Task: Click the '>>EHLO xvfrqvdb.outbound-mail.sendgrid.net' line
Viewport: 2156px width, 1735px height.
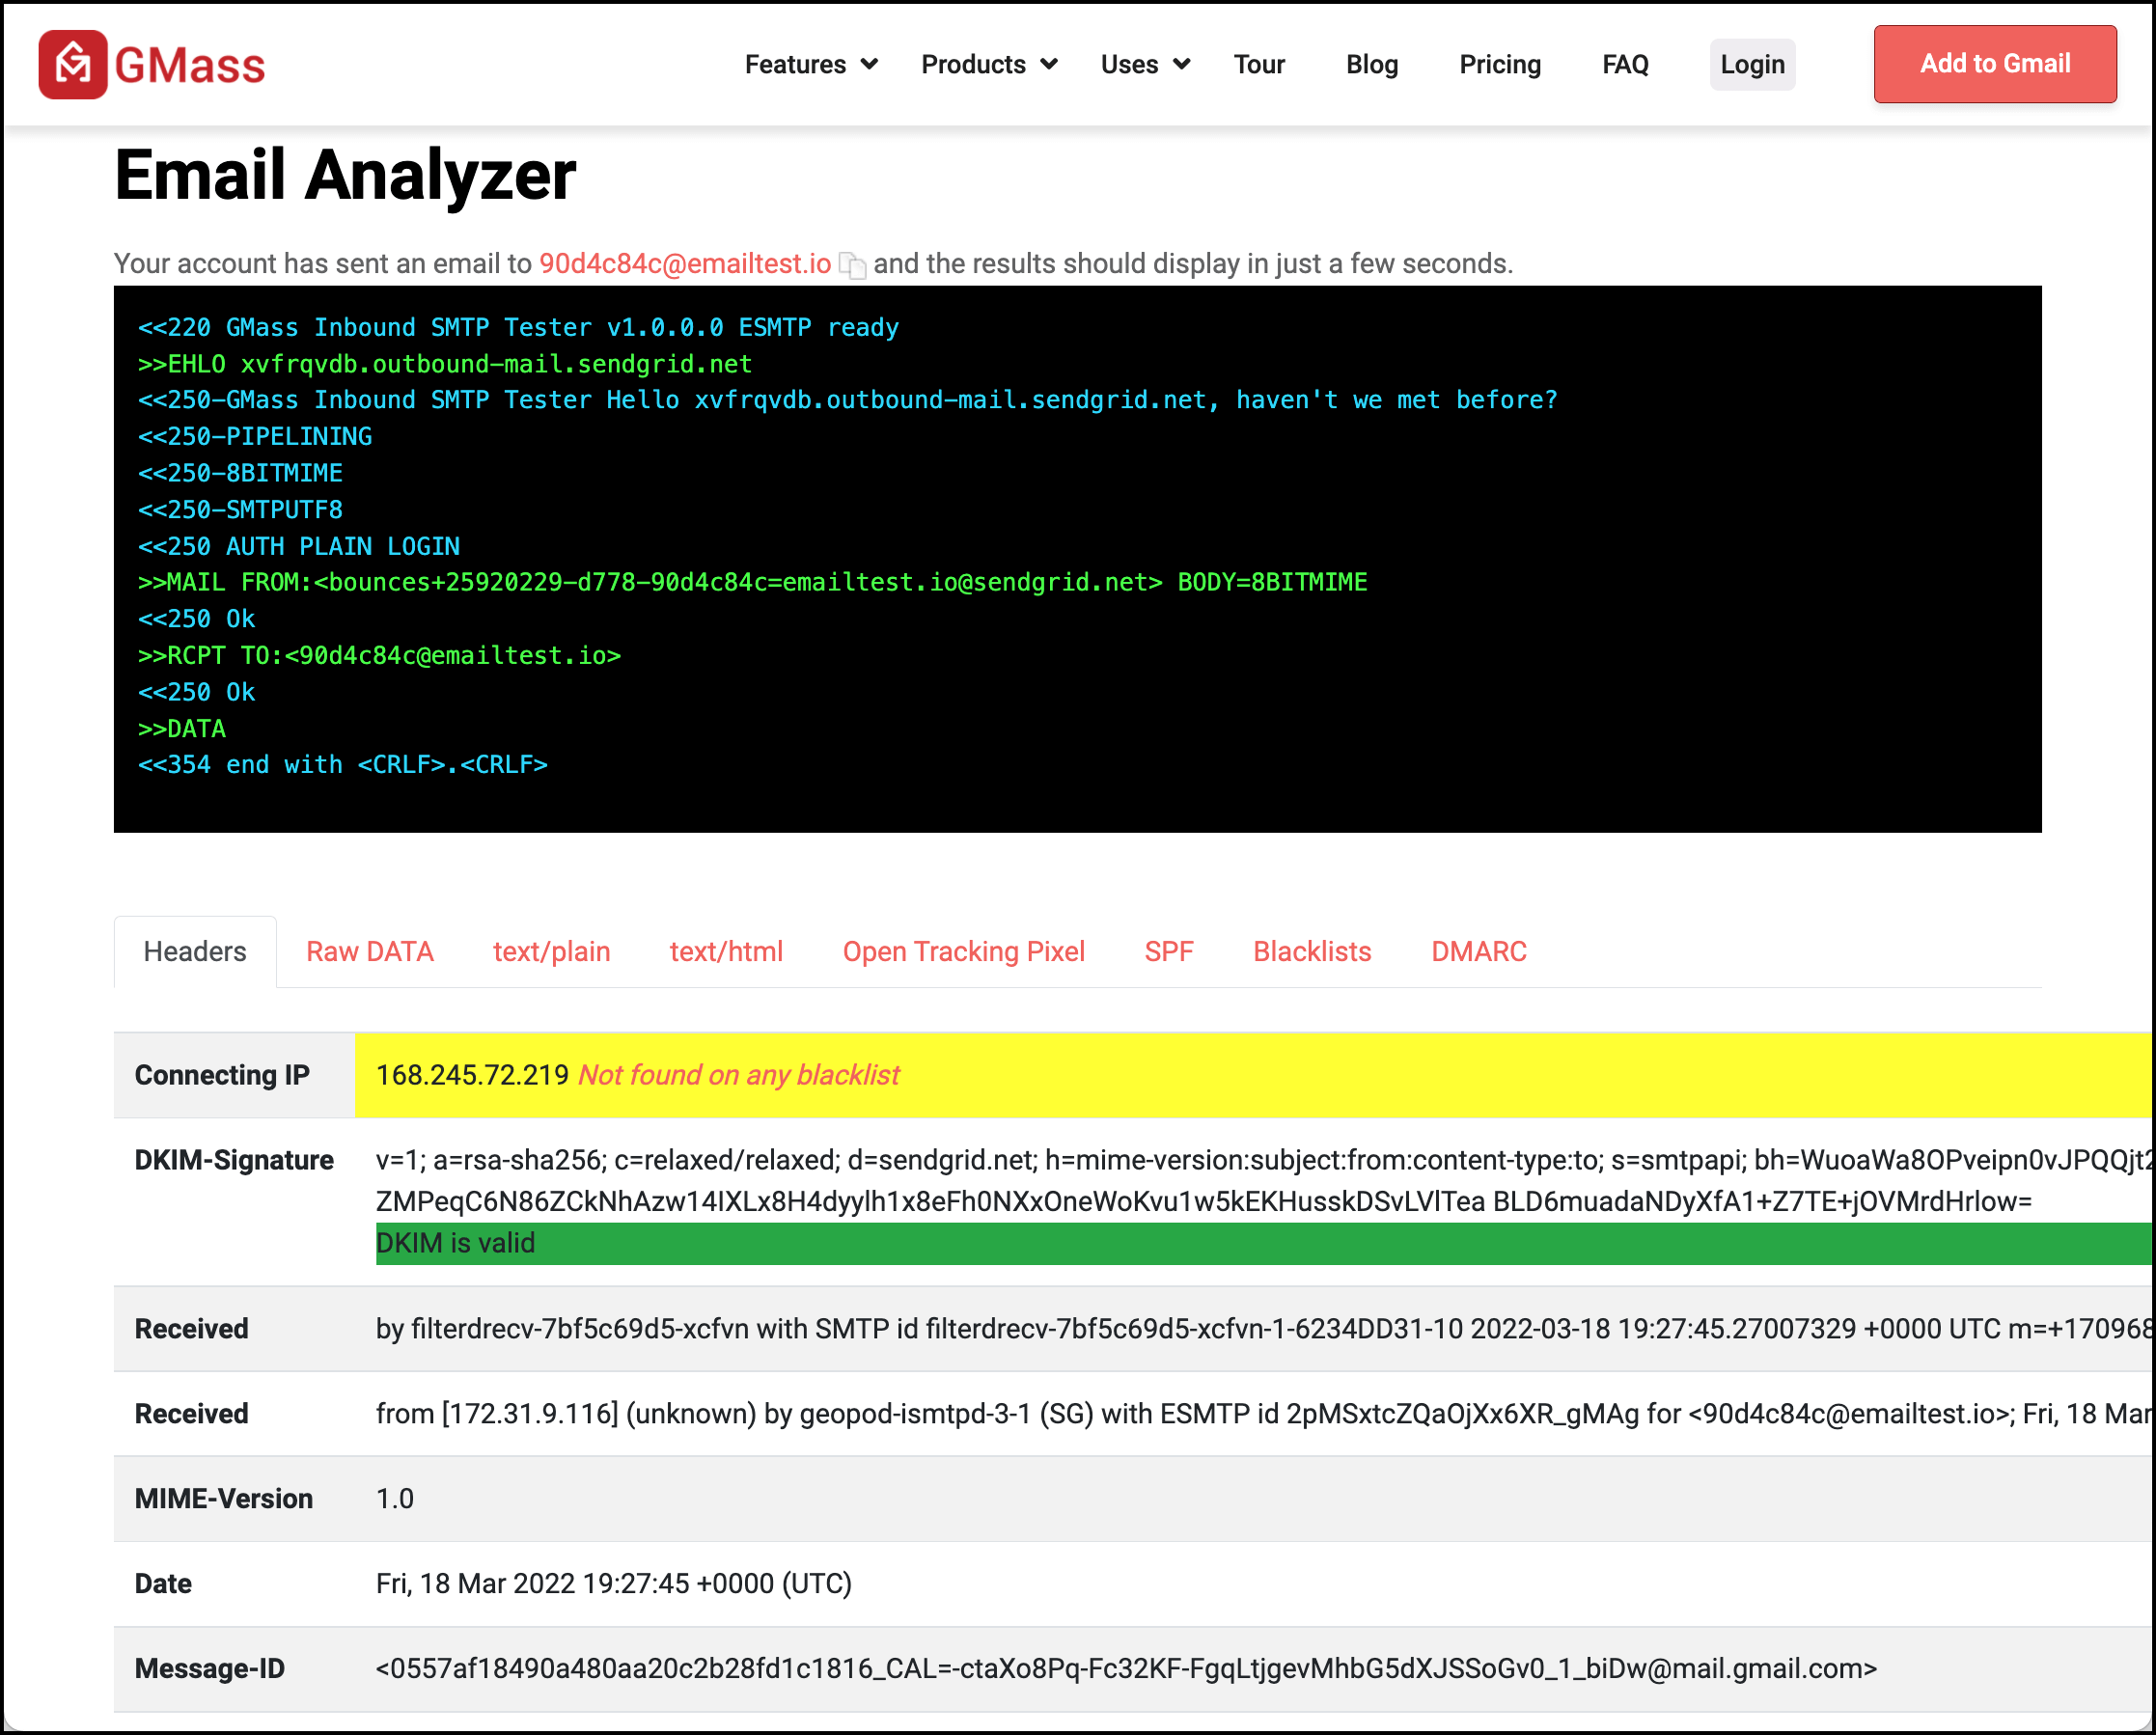Action: [445, 364]
